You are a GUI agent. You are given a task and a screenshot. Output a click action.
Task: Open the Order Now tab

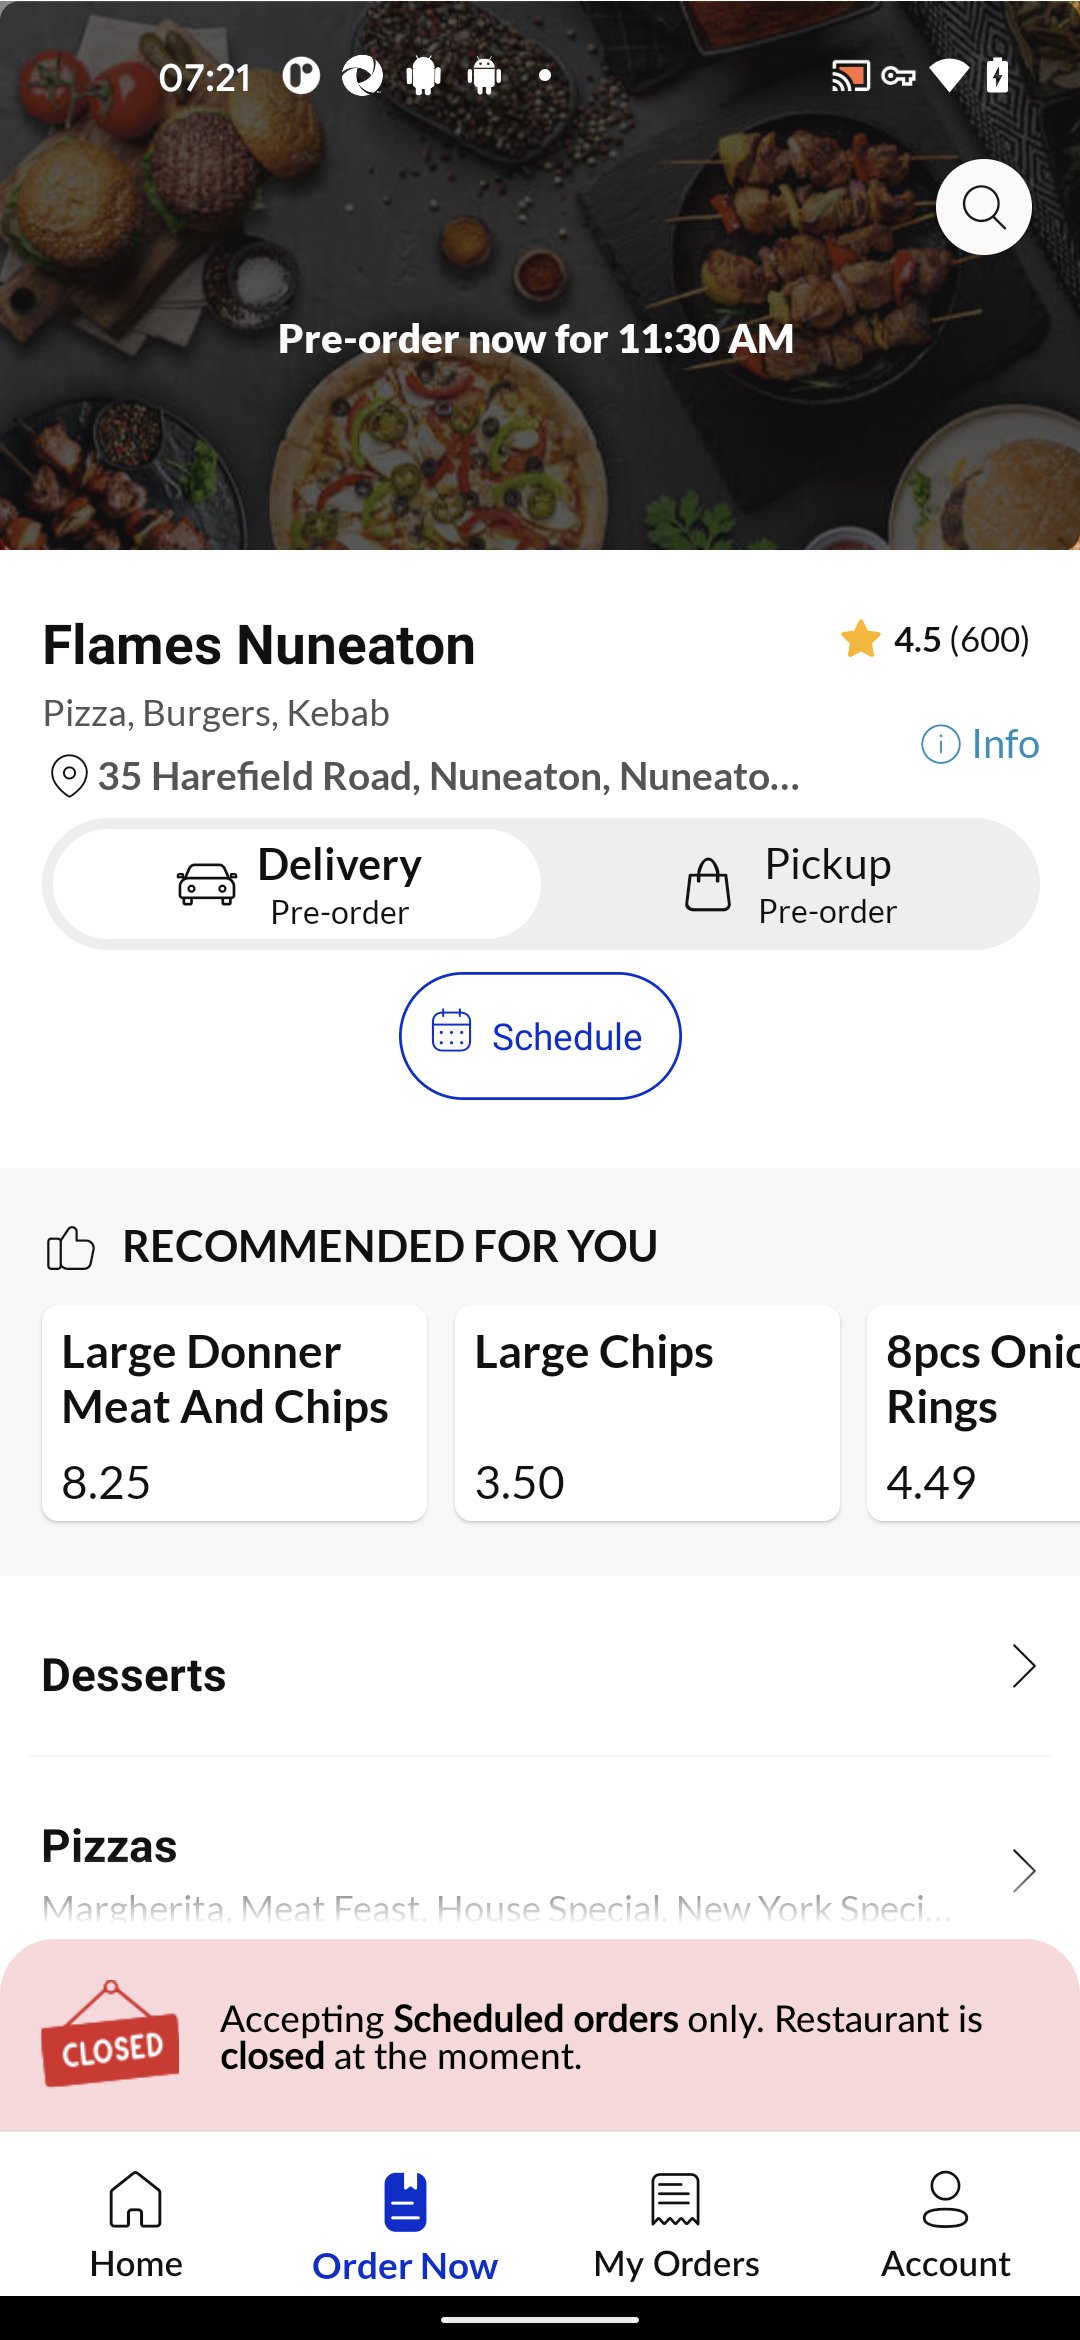click(x=405, y=2224)
